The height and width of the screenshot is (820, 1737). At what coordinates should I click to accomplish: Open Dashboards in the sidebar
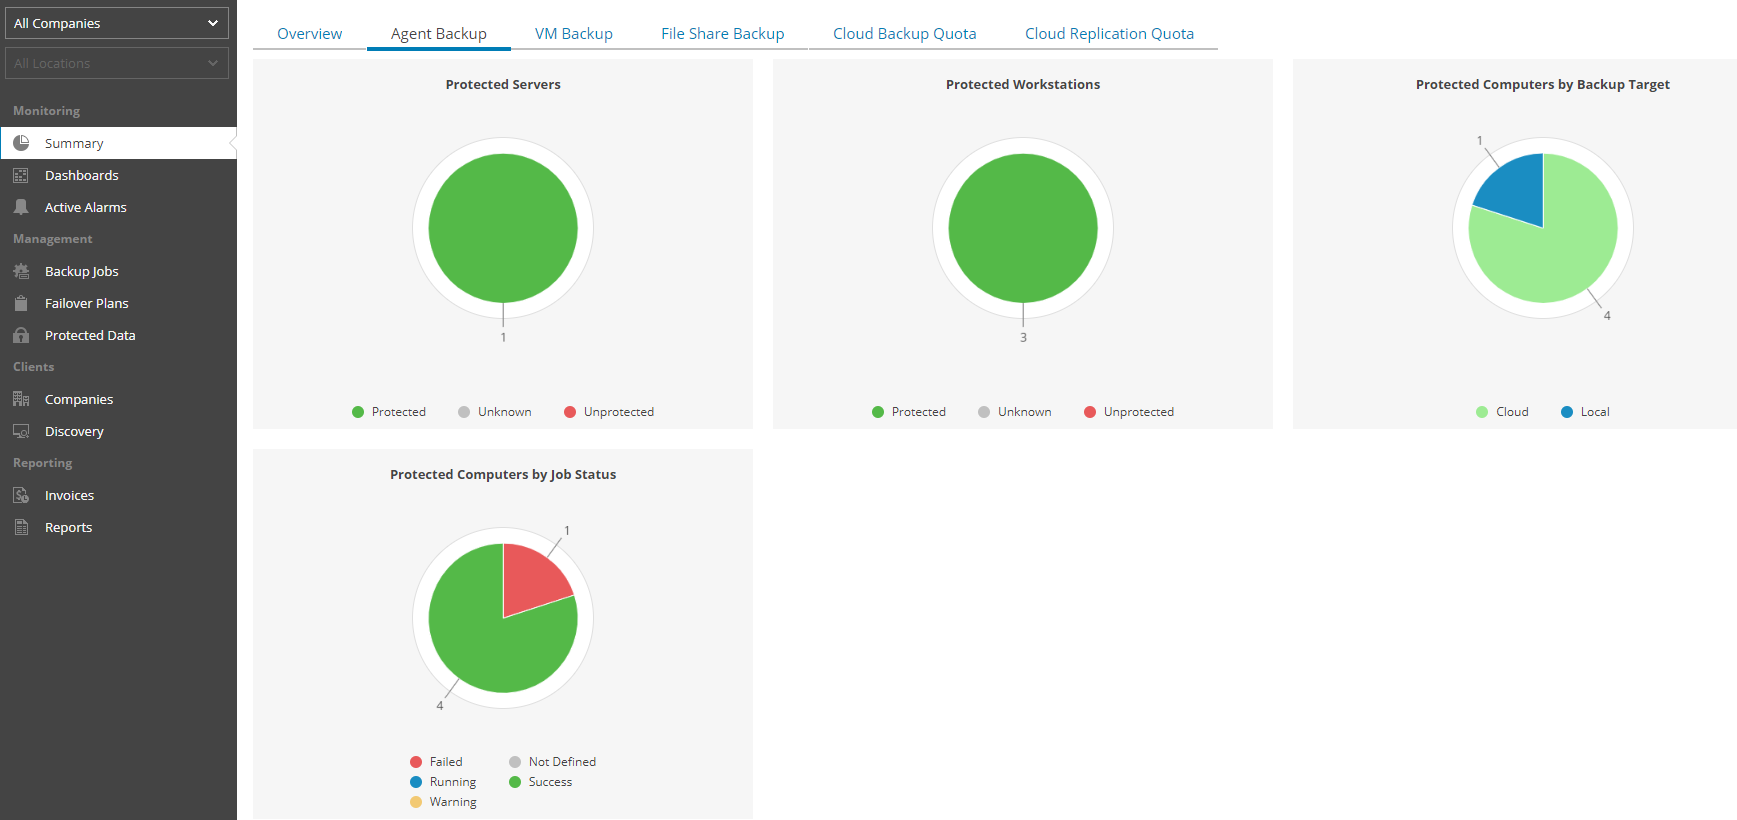tap(82, 175)
